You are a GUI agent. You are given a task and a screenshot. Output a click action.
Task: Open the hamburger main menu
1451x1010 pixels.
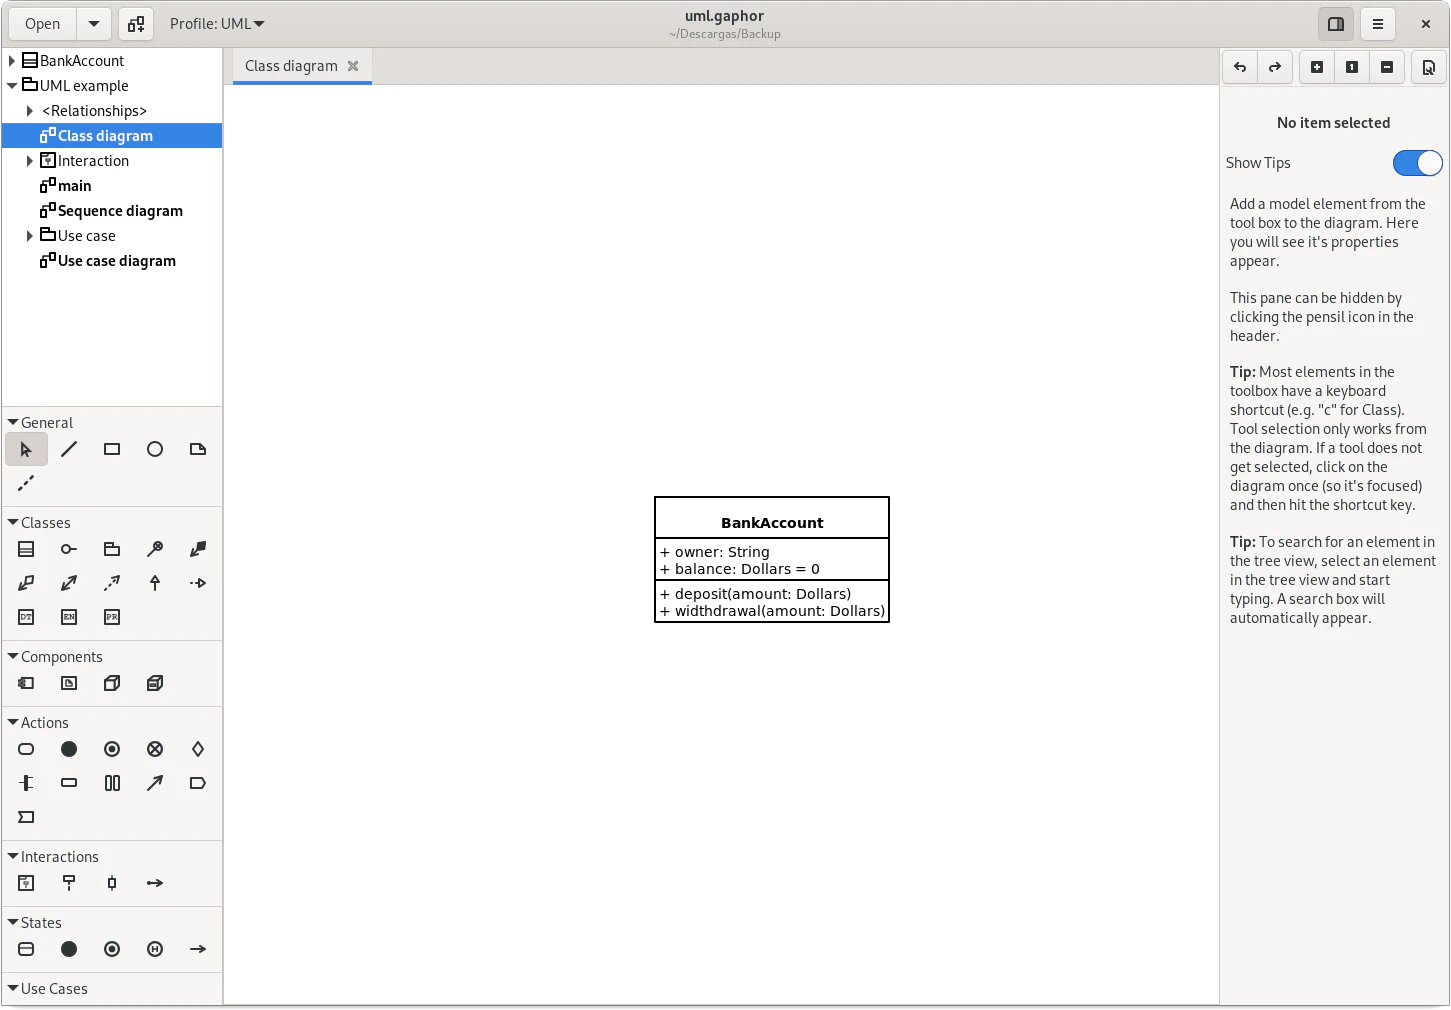[1378, 24]
